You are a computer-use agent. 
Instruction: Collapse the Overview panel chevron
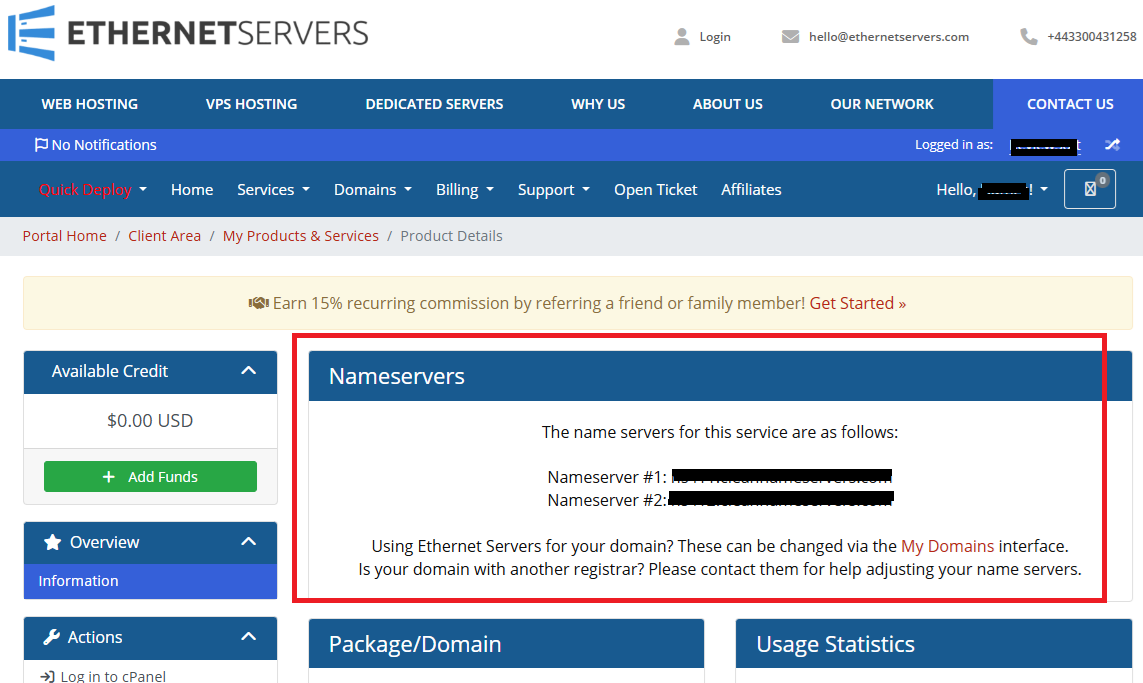pyautogui.click(x=249, y=542)
